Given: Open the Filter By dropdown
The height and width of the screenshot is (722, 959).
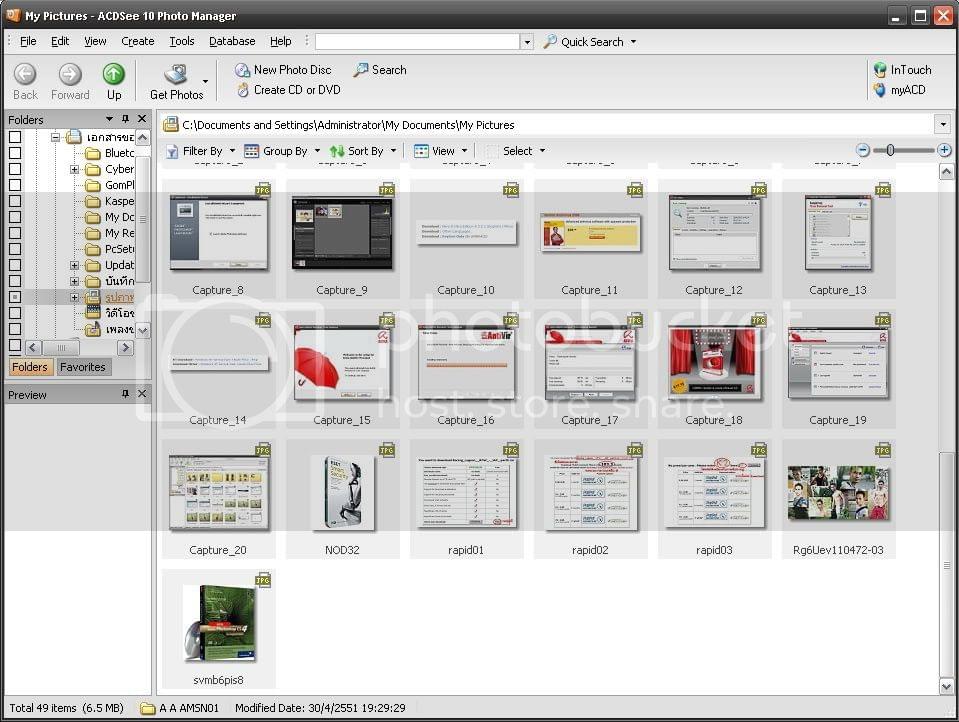Looking at the screenshot, I should coord(232,151).
